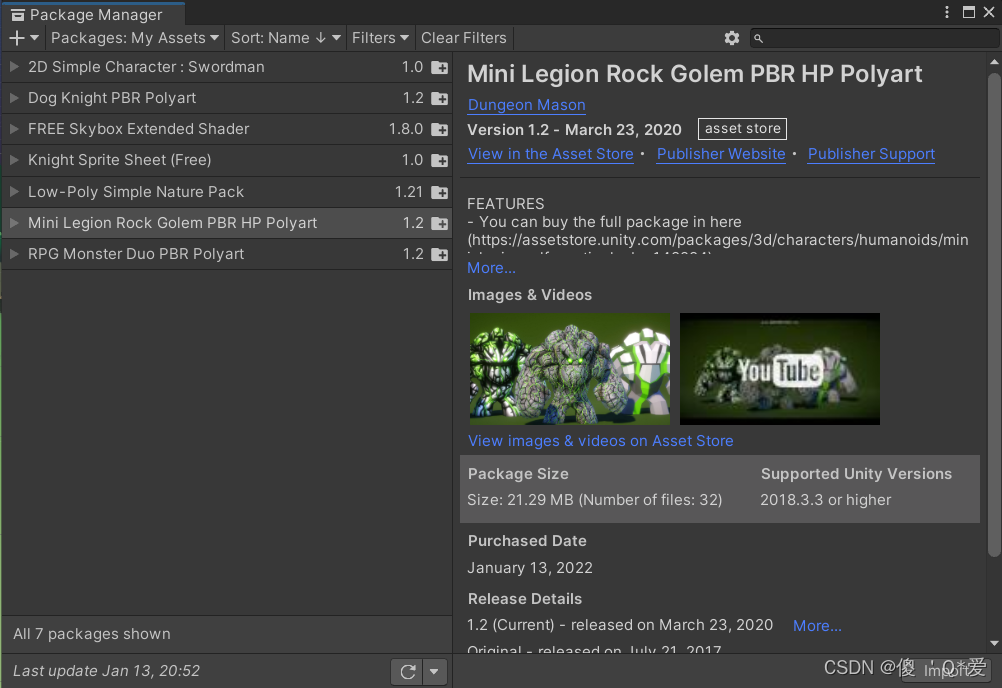
Task: Click the download icon for FREE Skybox Extended Shader
Action: 440,130
